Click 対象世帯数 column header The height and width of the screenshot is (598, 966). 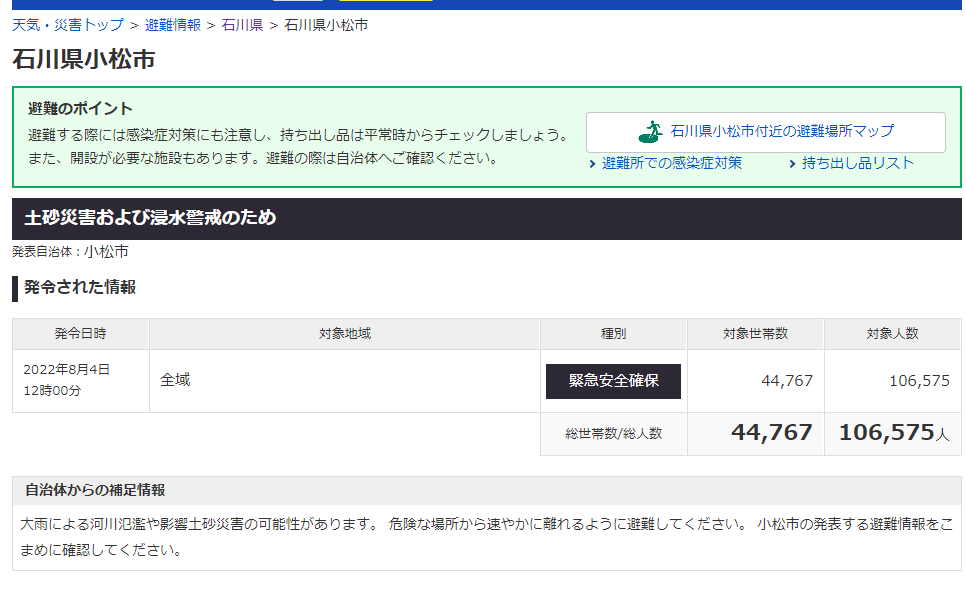(x=756, y=334)
